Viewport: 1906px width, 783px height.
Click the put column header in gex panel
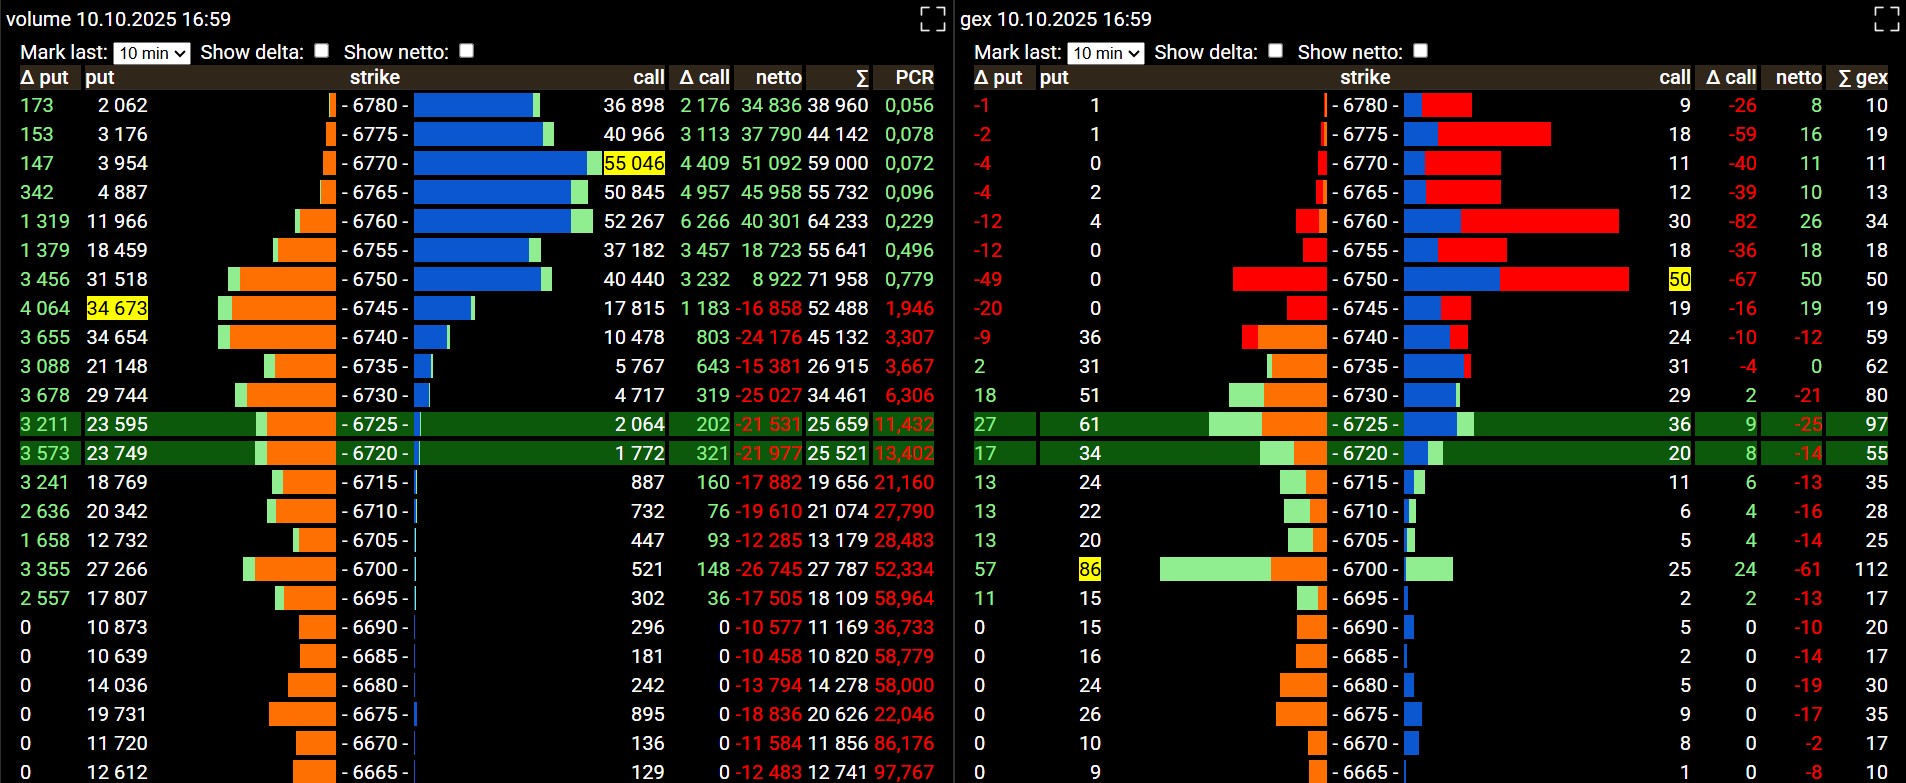[x=1054, y=77]
